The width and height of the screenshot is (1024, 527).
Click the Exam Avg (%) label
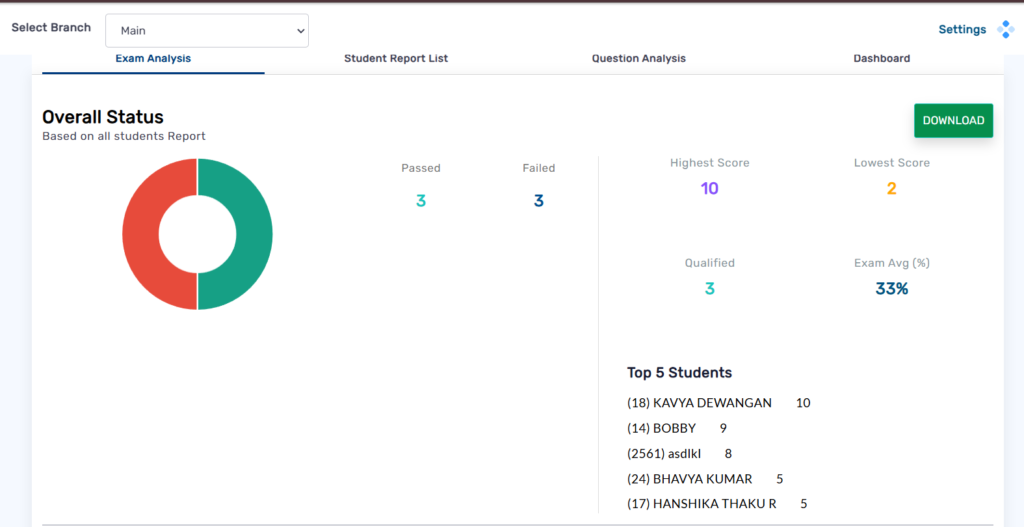pos(891,263)
